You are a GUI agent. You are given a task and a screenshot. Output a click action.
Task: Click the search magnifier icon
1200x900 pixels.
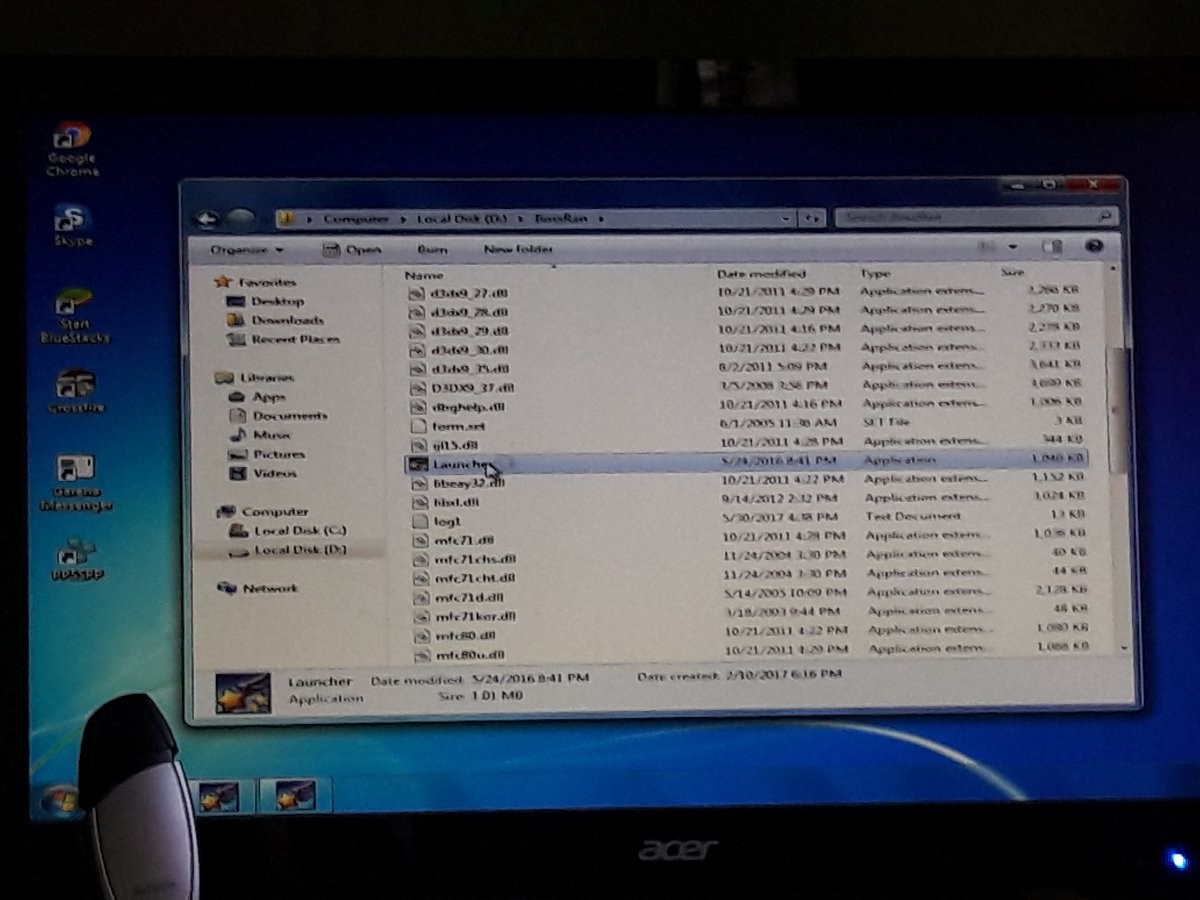coord(1105,216)
